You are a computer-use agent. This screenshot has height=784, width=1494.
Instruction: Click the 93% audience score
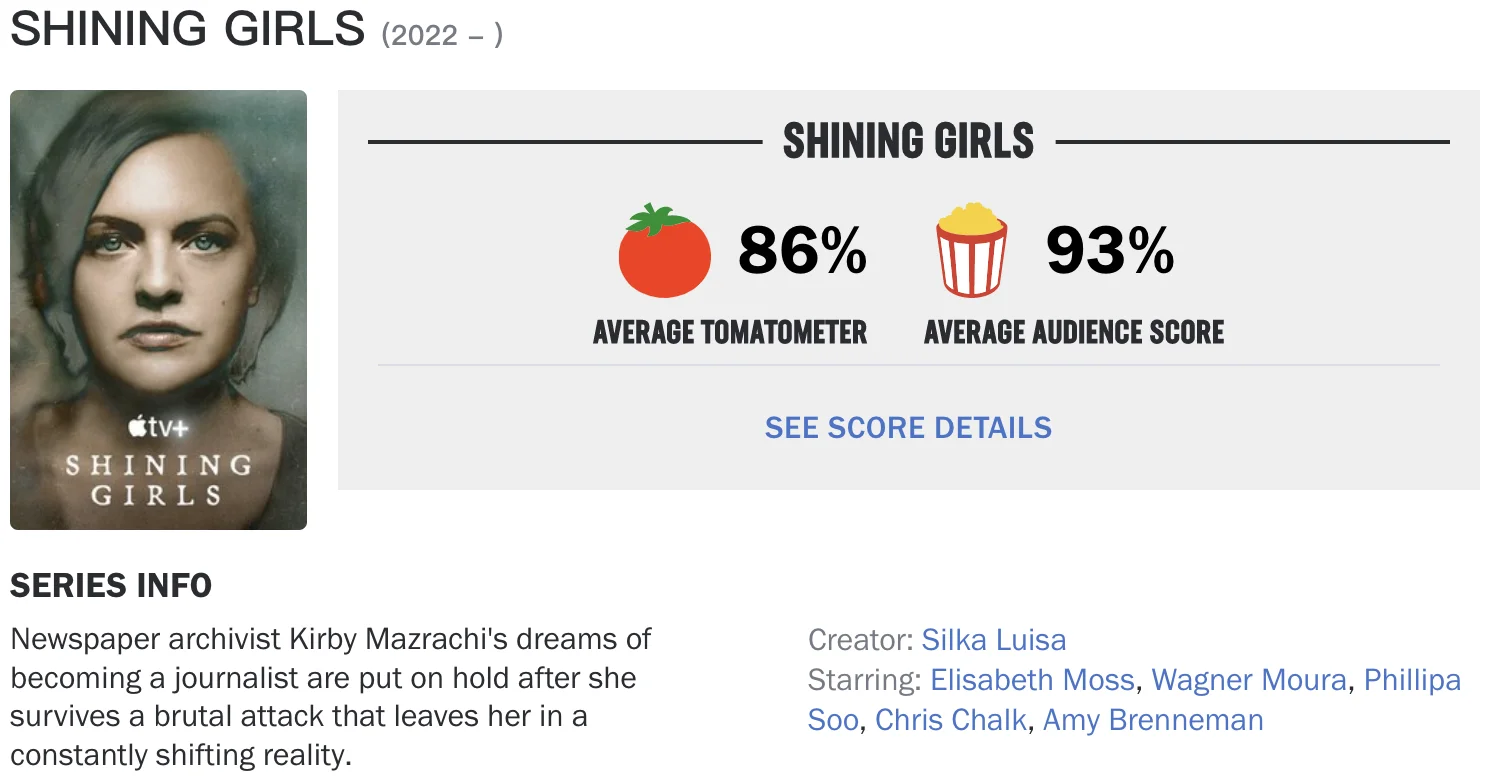[x=1110, y=250]
